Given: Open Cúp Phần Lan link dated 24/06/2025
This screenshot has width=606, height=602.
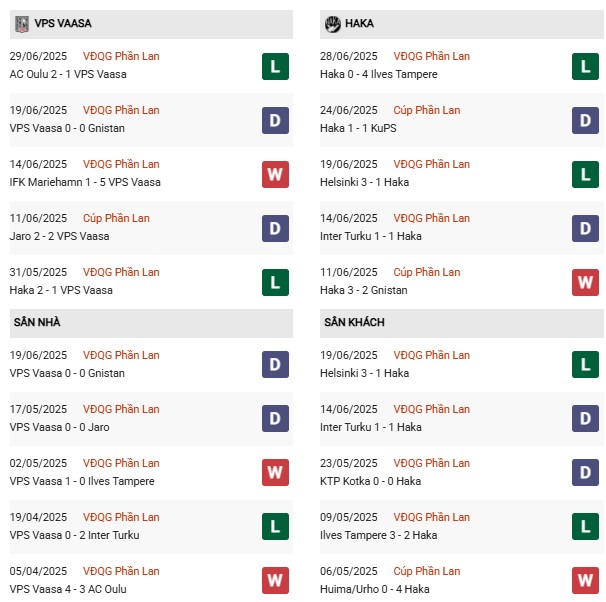Looking at the screenshot, I should point(427,111).
